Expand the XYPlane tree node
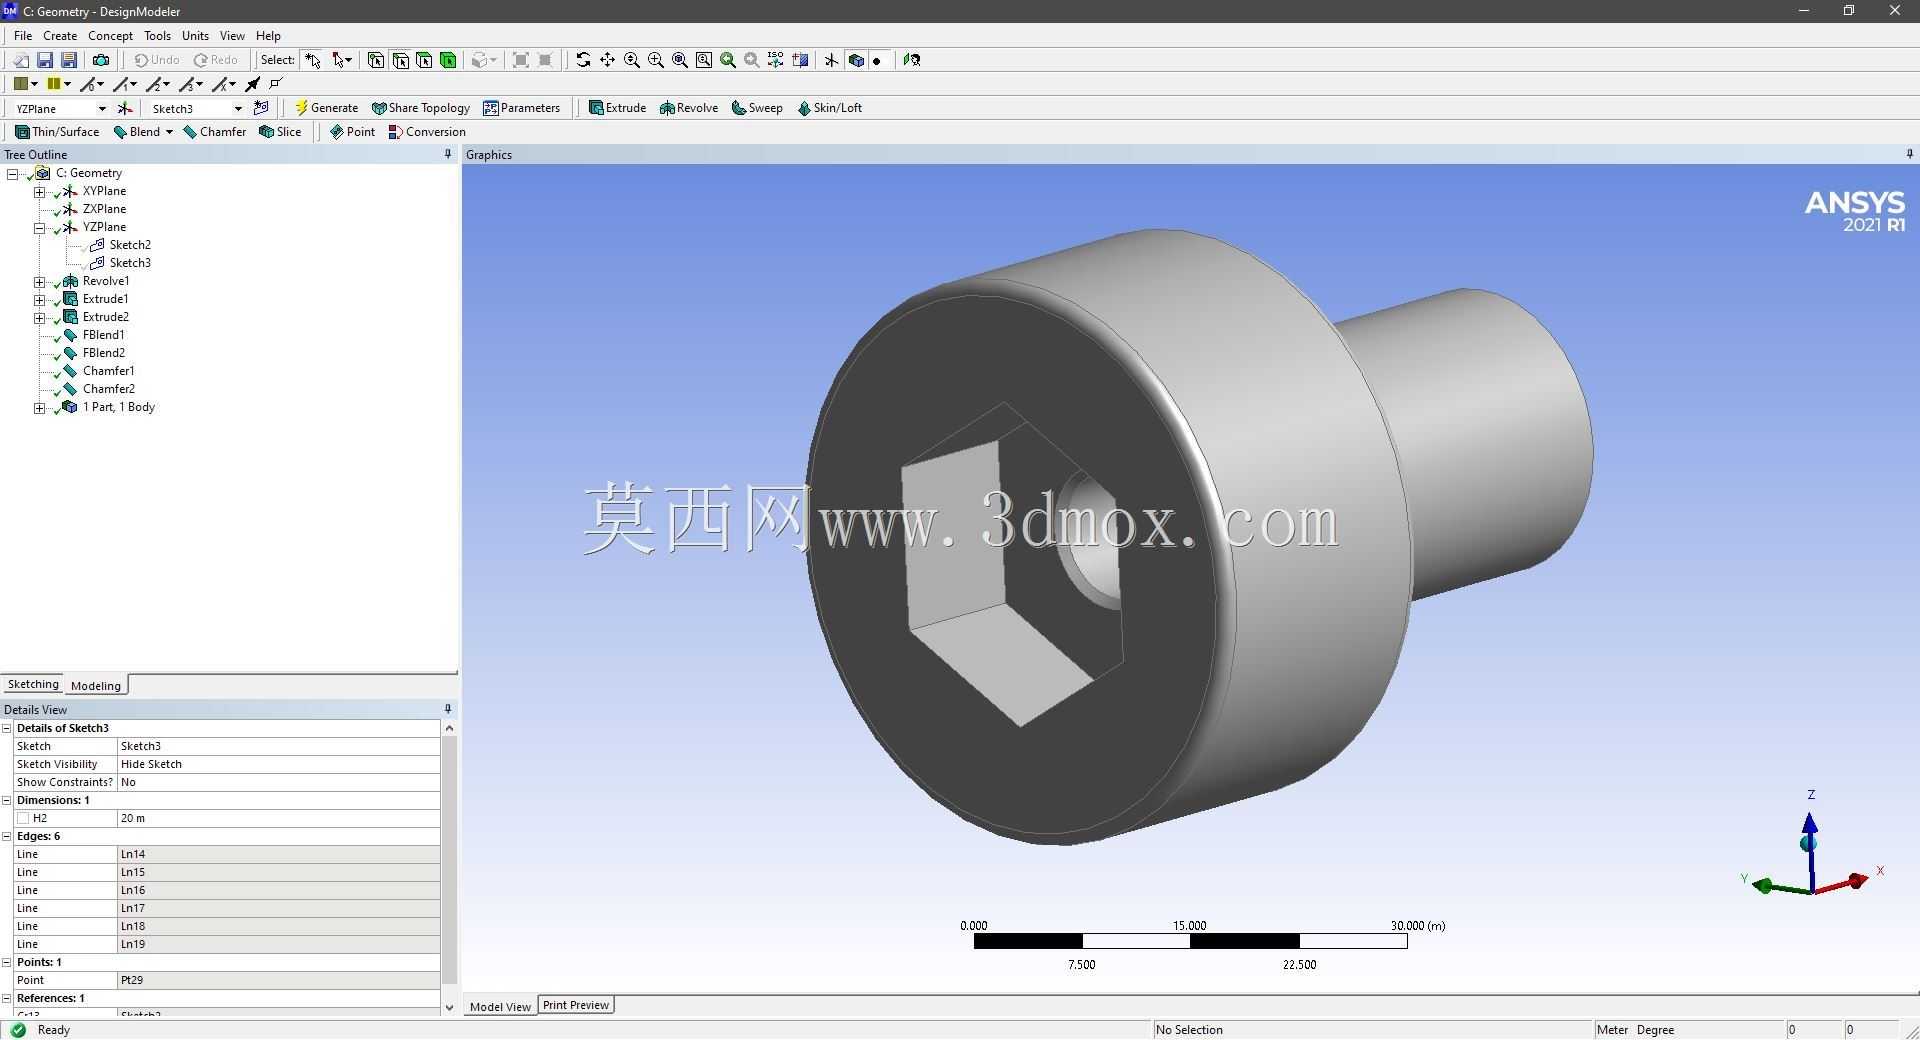1920x1040 pixels. click(39, 192)
